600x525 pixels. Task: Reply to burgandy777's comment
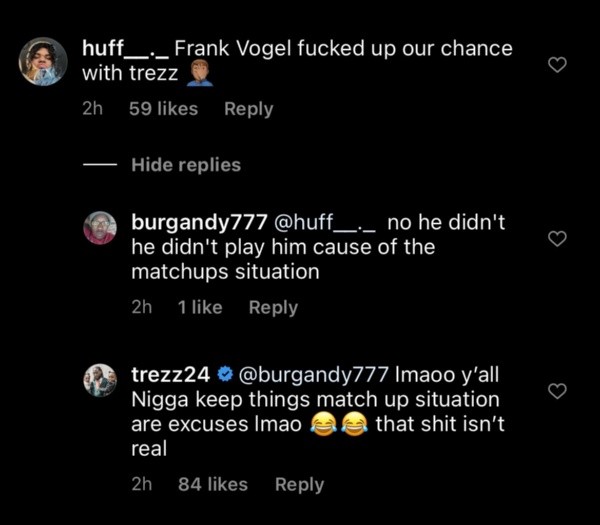coord(273,308)
